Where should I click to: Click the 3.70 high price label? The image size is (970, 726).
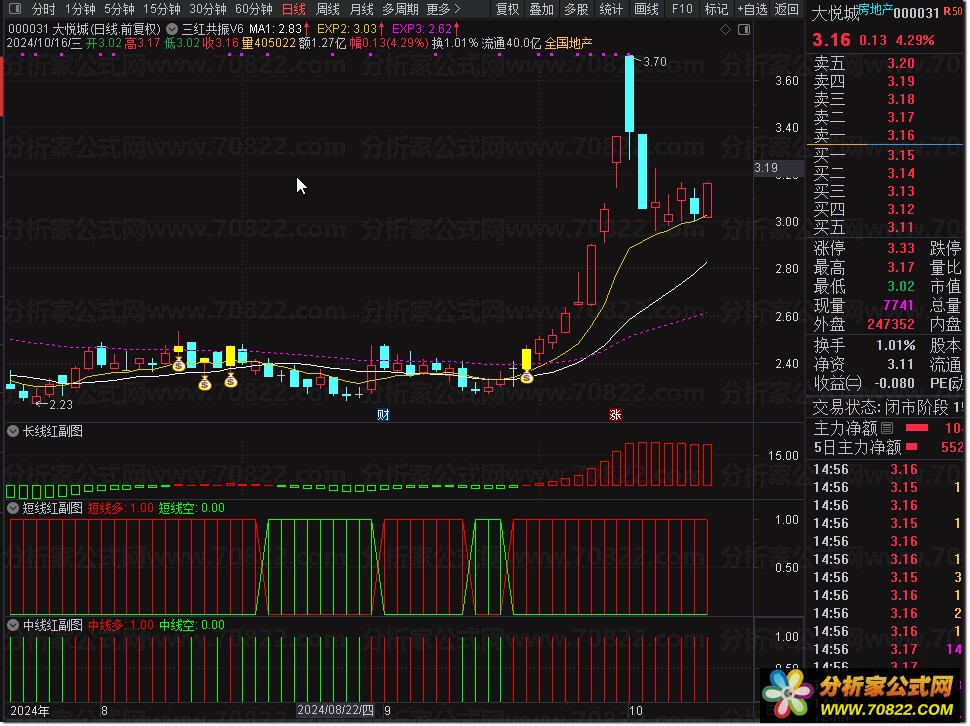pyautogui.click(x=655, y=62)
